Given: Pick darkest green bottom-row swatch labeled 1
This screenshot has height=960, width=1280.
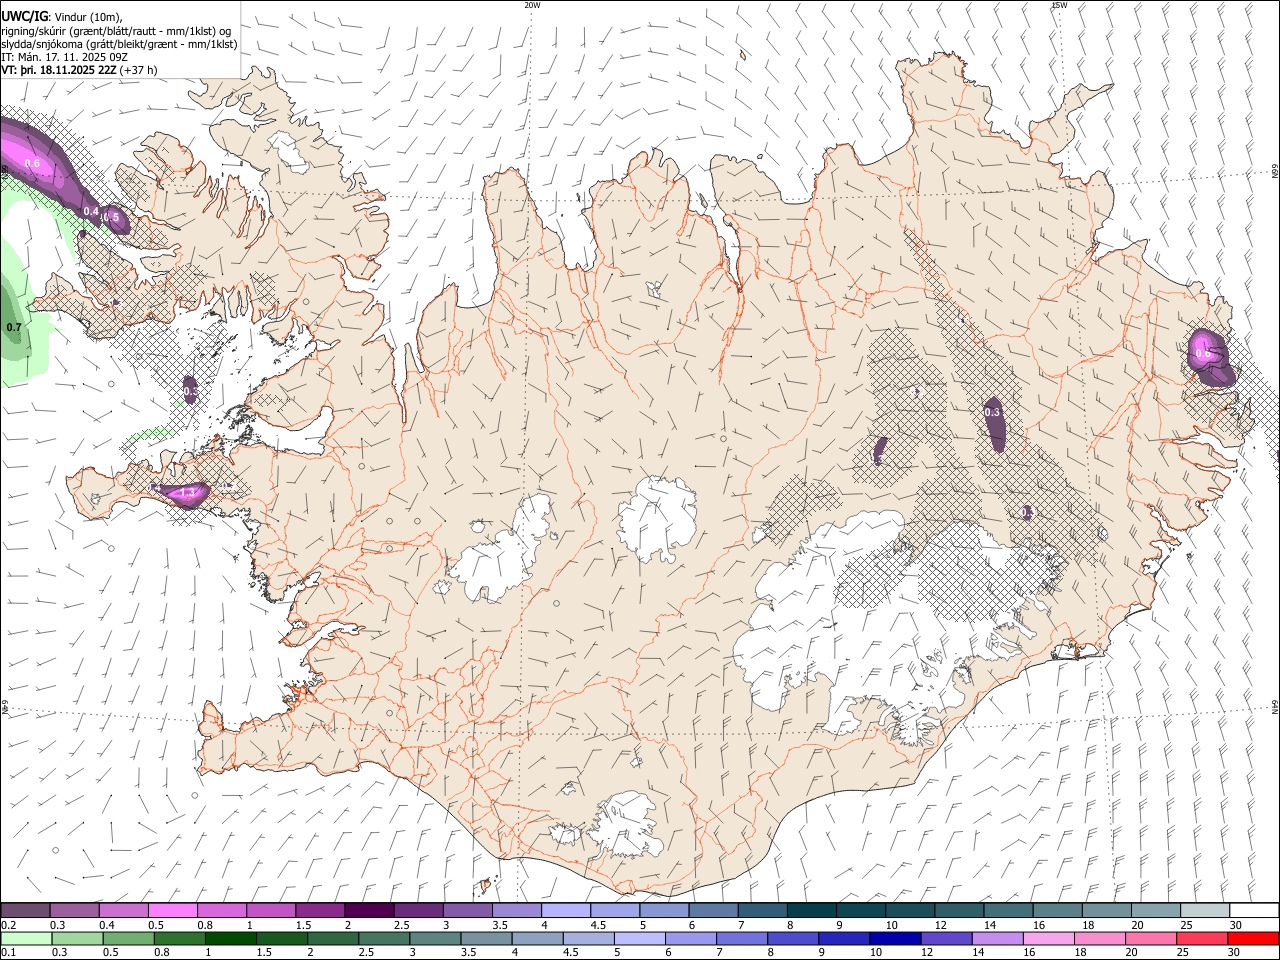Looking at the screenshot, I should click(x=231, y=938).
